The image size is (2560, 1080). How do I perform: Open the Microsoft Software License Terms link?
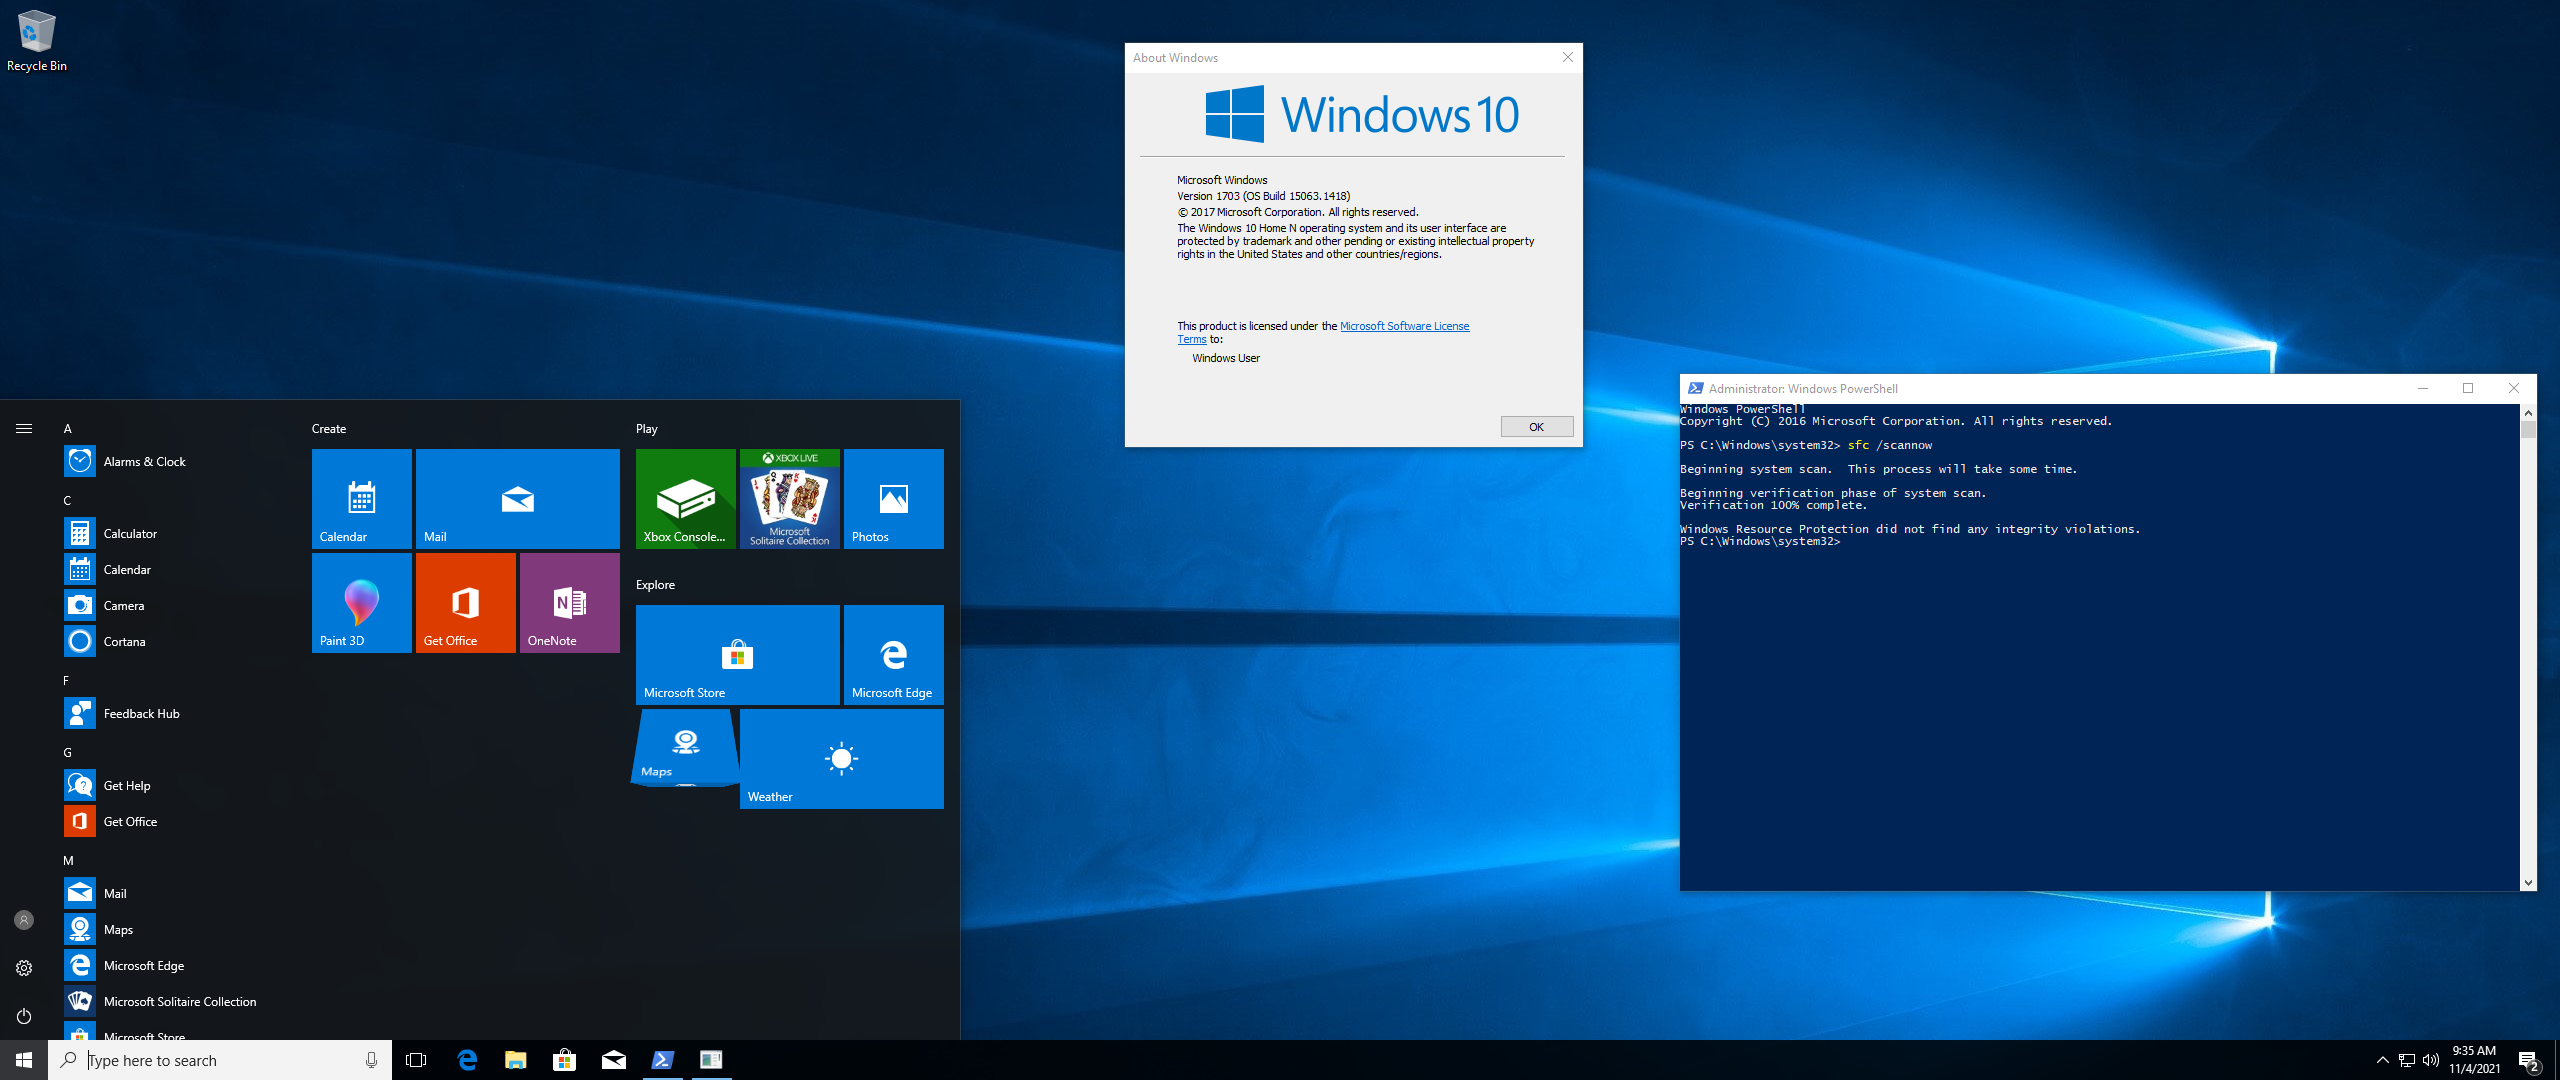[1404, 326]
